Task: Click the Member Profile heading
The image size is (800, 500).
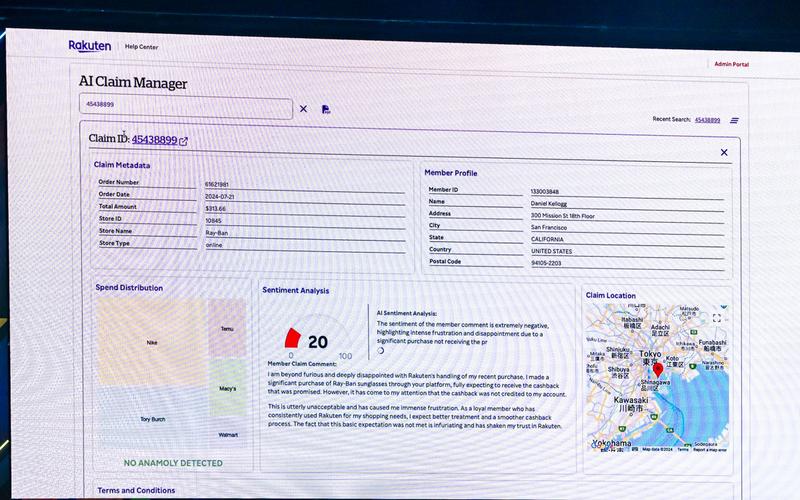Action: pos(451,173)
